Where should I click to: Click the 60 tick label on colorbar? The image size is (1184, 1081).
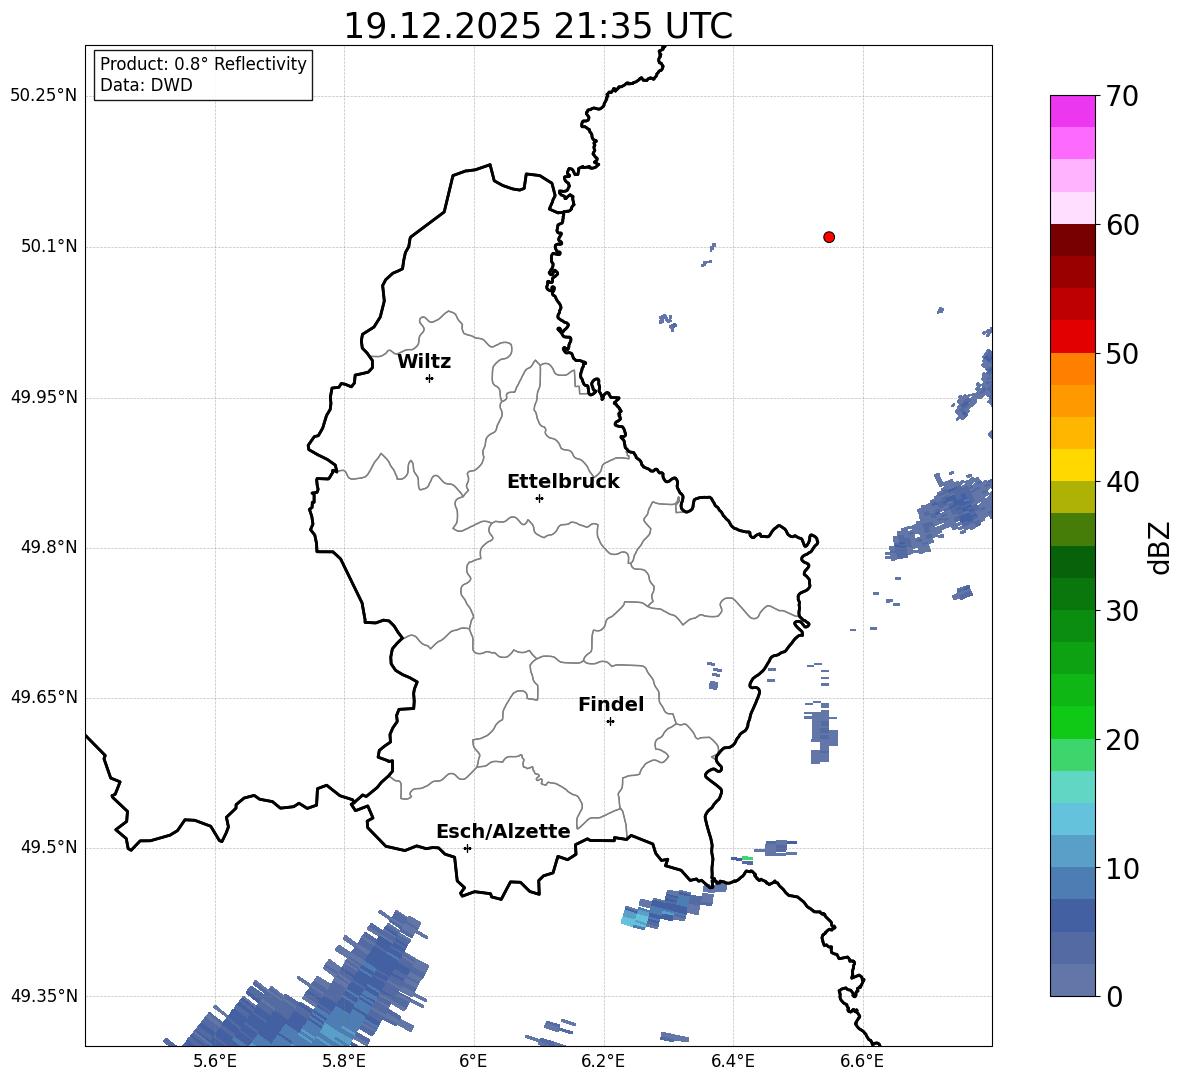pyautogui.click(x=1122, y=225)
